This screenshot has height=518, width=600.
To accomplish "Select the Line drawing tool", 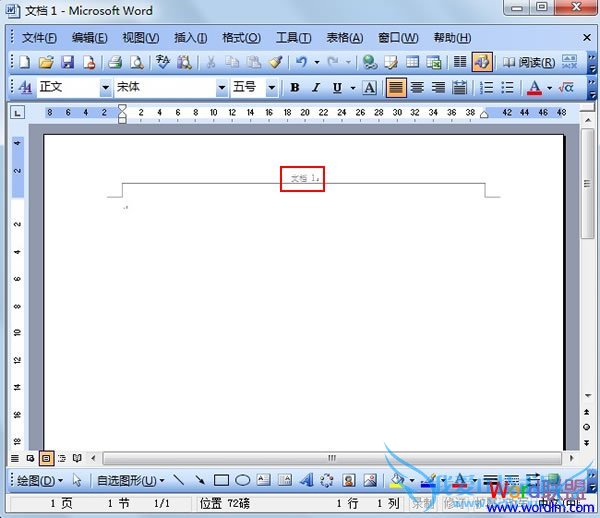I will point(178,480).
